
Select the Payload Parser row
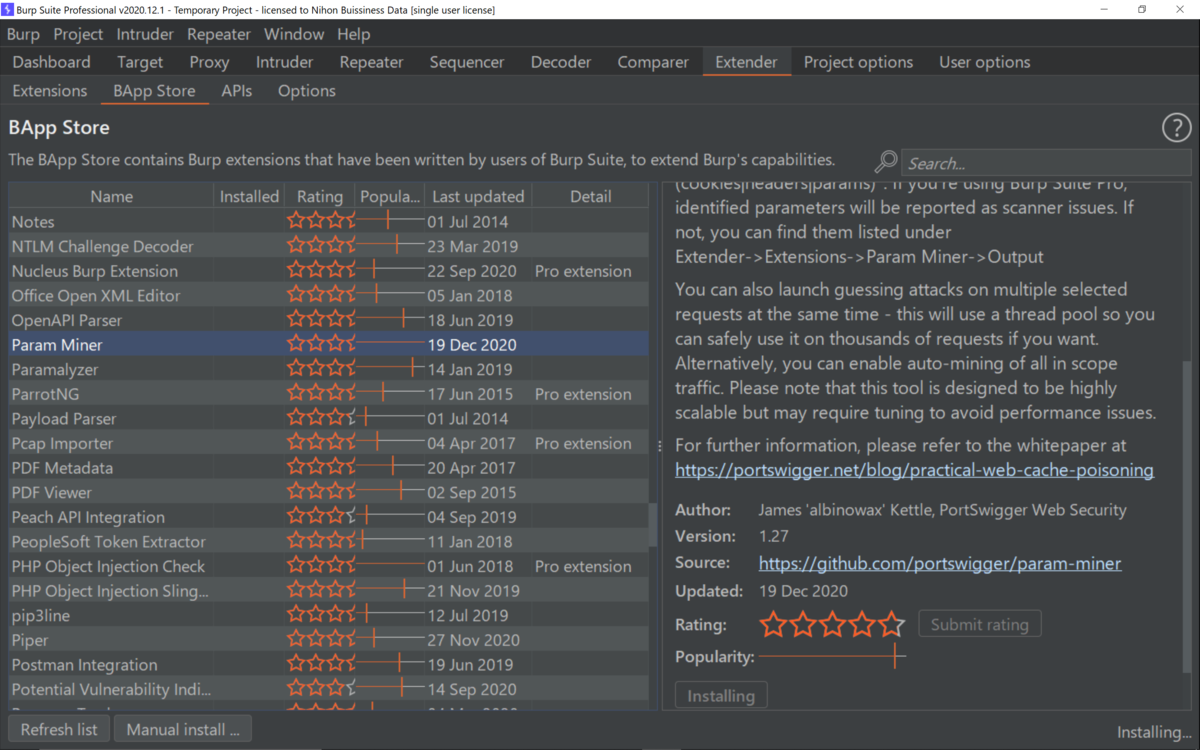click(328, 419)
